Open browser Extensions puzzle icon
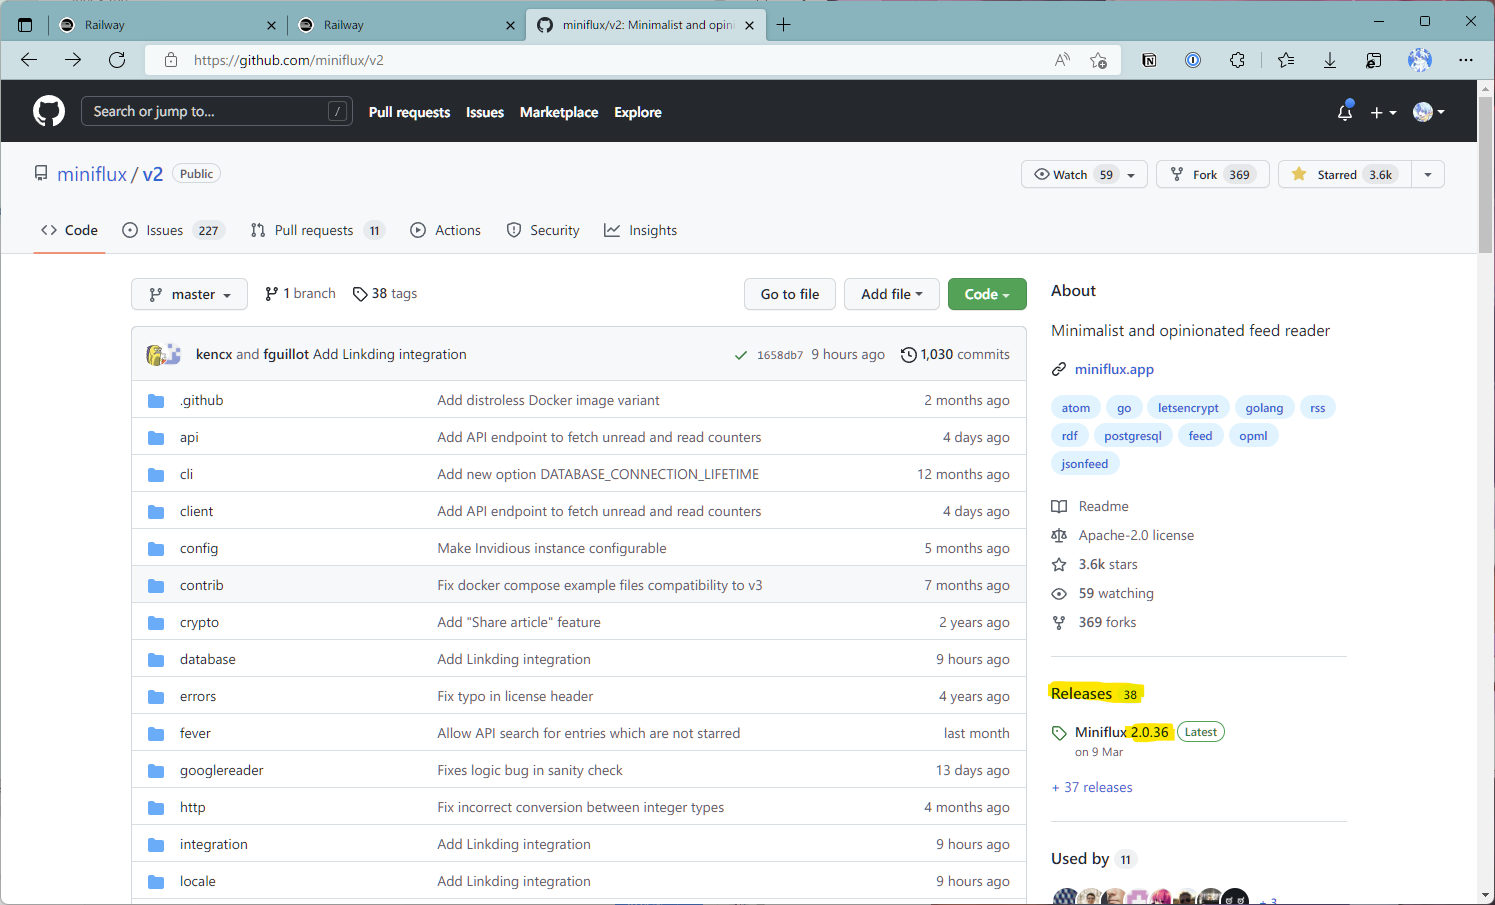The width and height of the screenshot is (1495, 905). coord(1237,60)
